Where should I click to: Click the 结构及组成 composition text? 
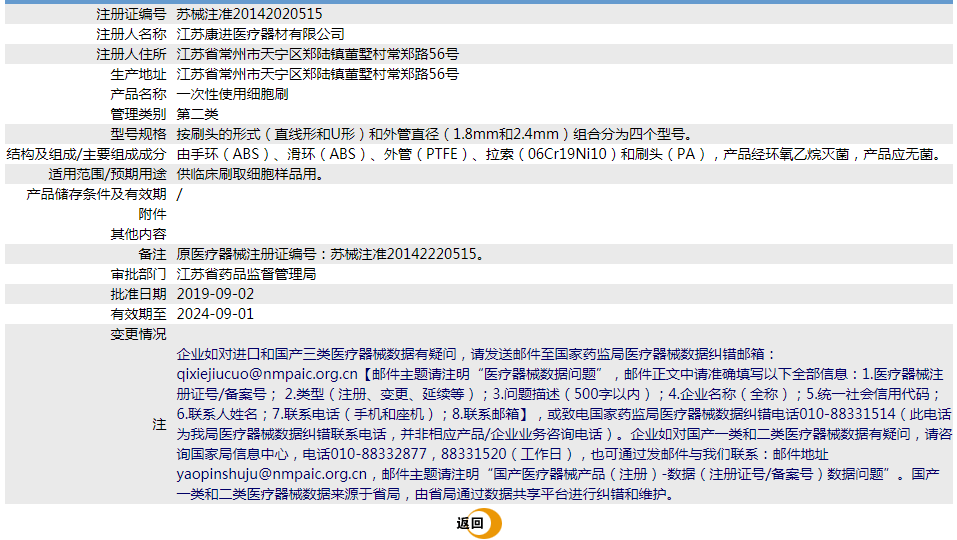point(560,154)
